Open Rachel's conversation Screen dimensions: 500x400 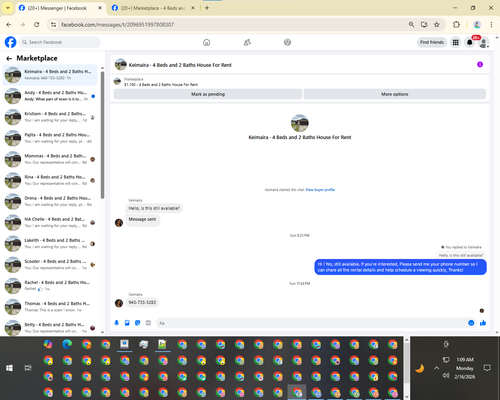(50, 286)
